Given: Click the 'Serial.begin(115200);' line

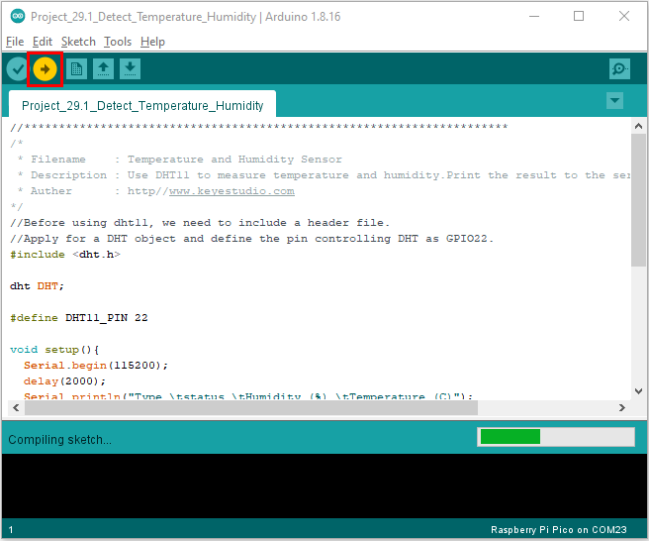Looking at the screenshot, I should coord(96,365).
